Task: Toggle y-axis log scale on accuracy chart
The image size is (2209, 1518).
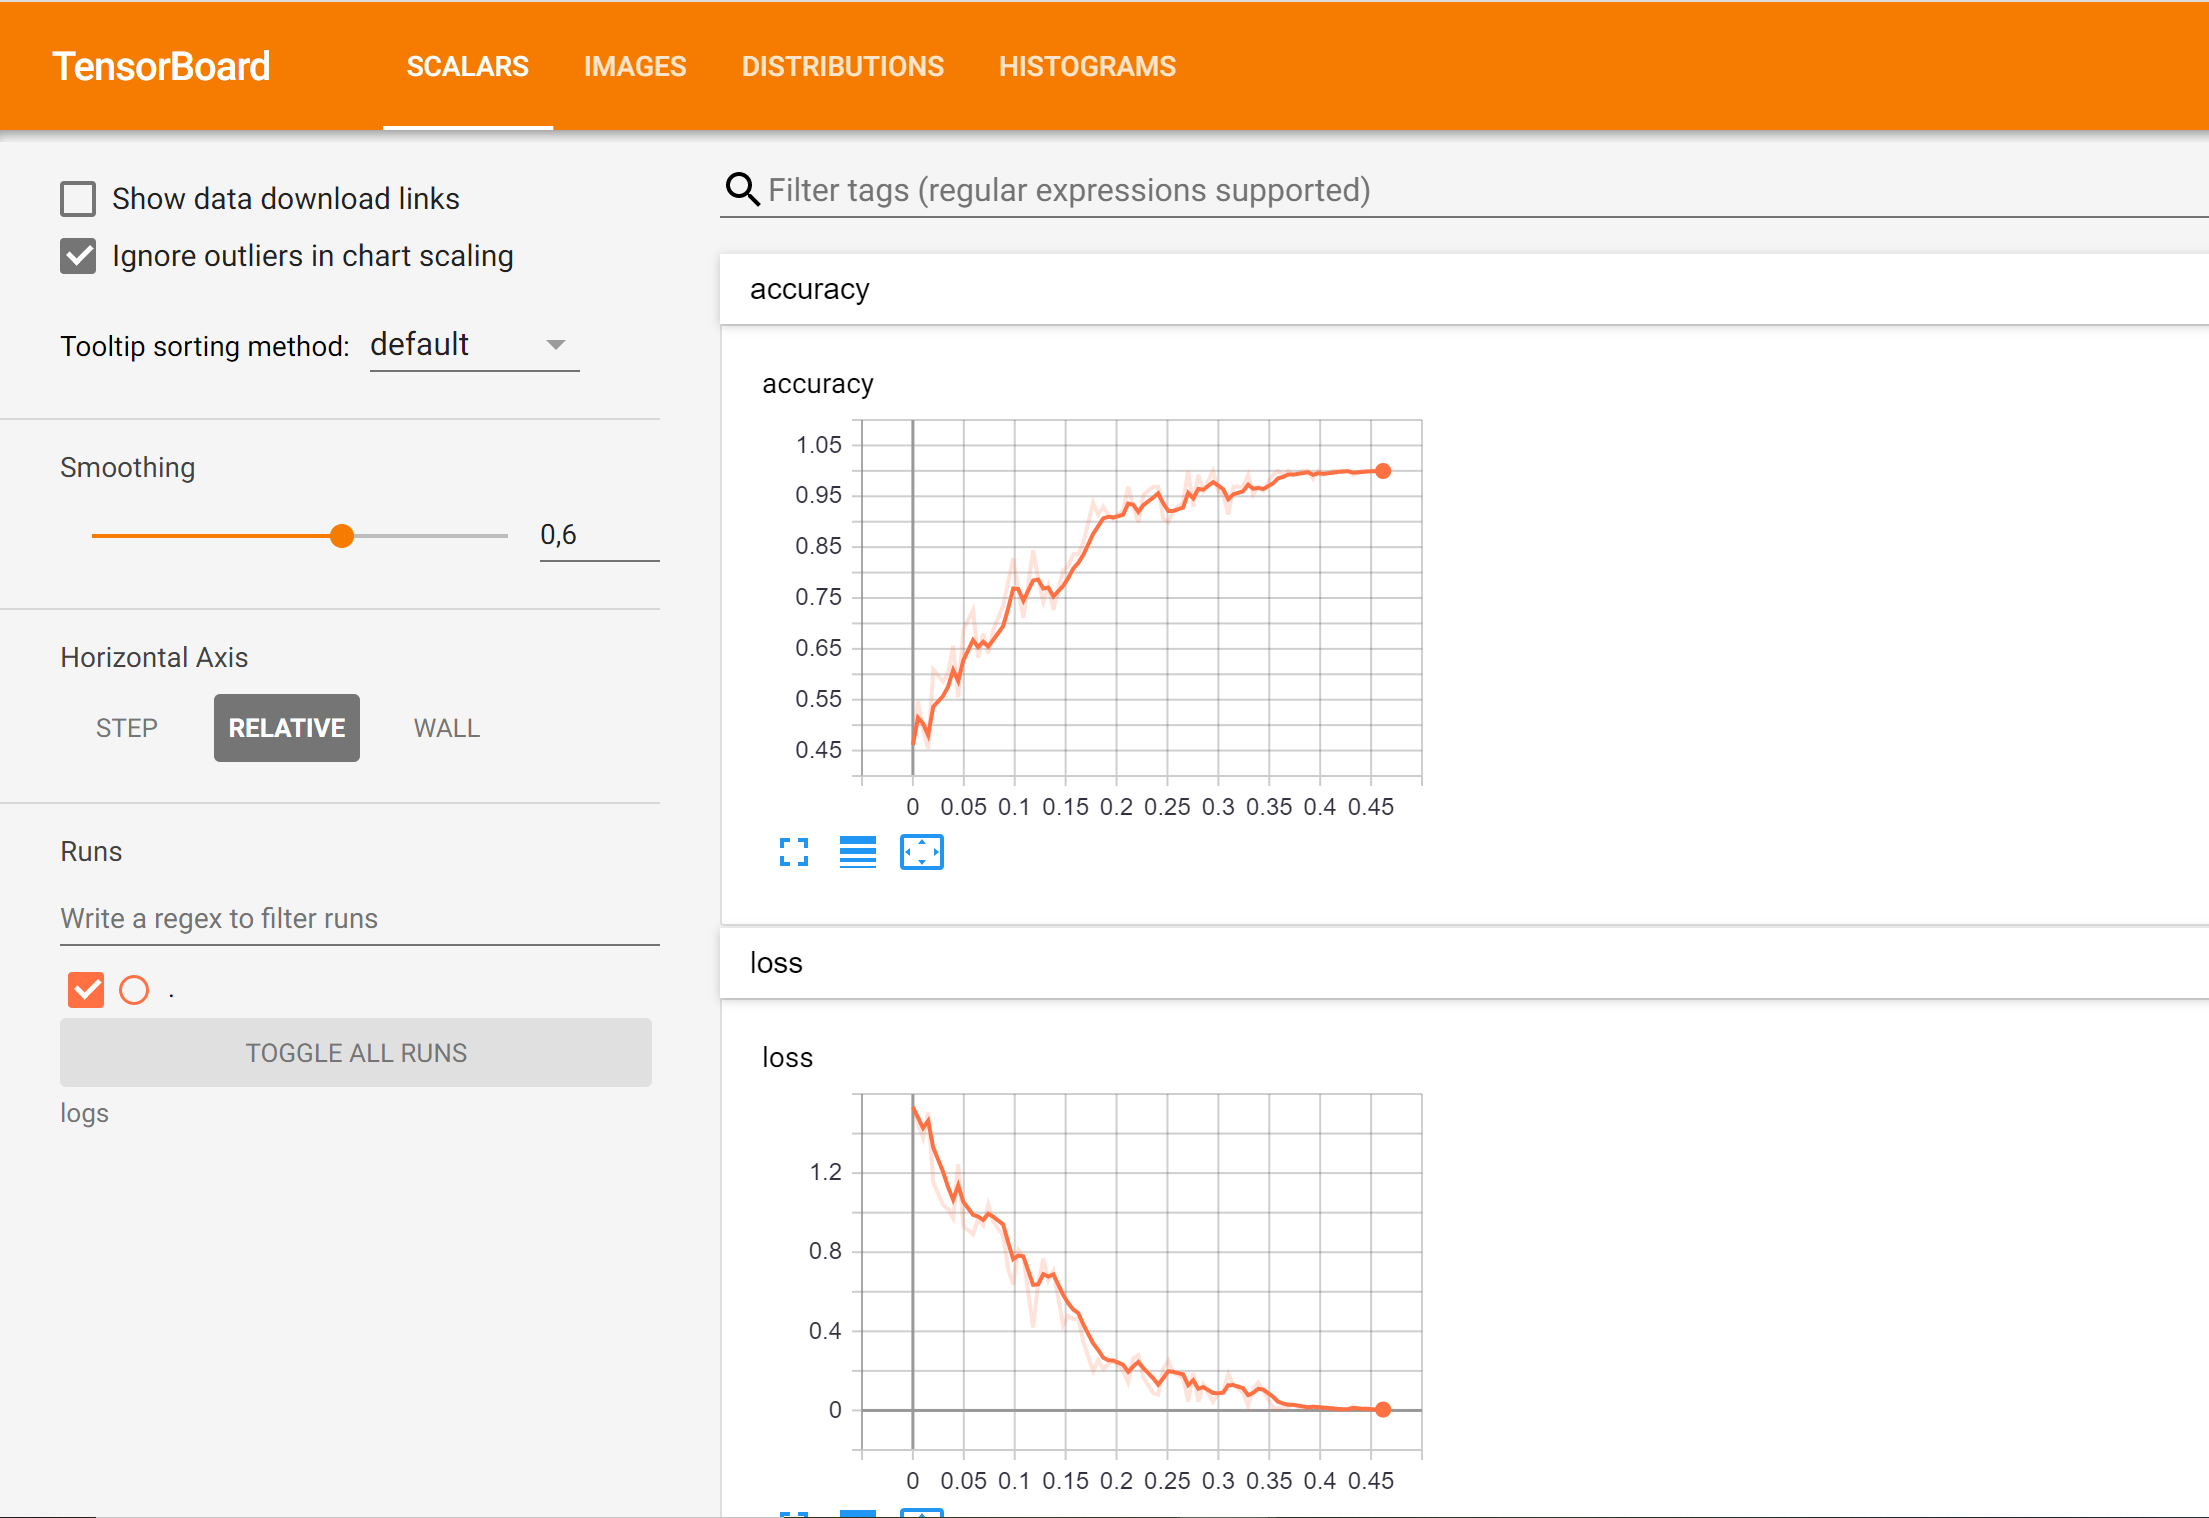Action: click(858, 852)
